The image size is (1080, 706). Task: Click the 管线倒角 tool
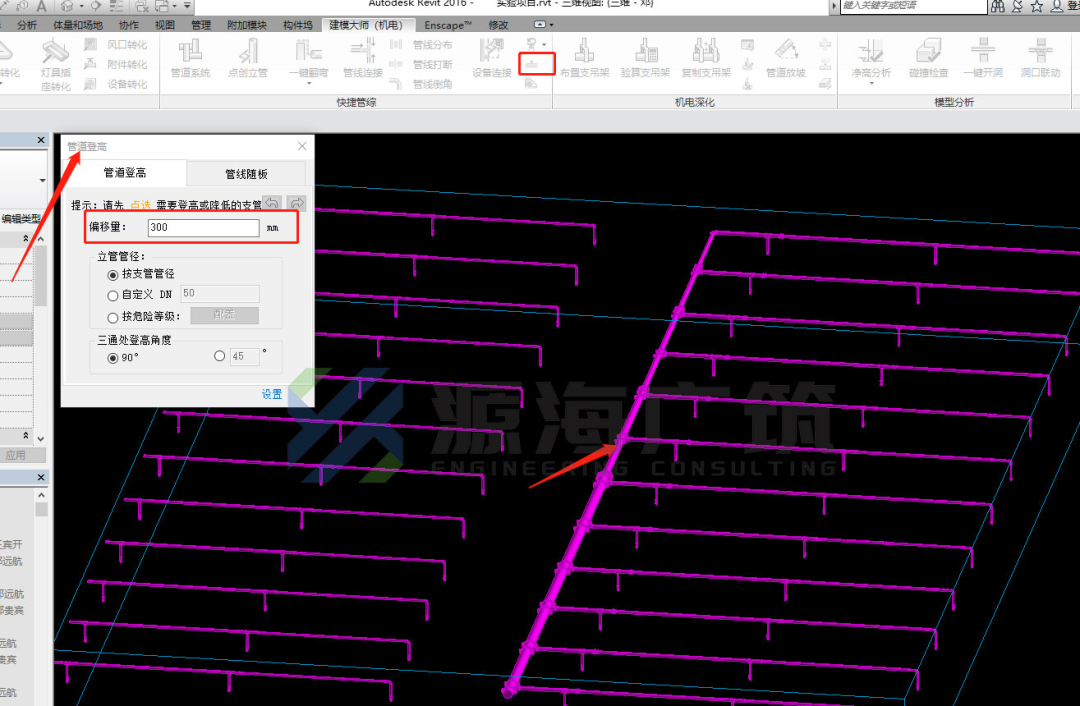tap(423, 84)
